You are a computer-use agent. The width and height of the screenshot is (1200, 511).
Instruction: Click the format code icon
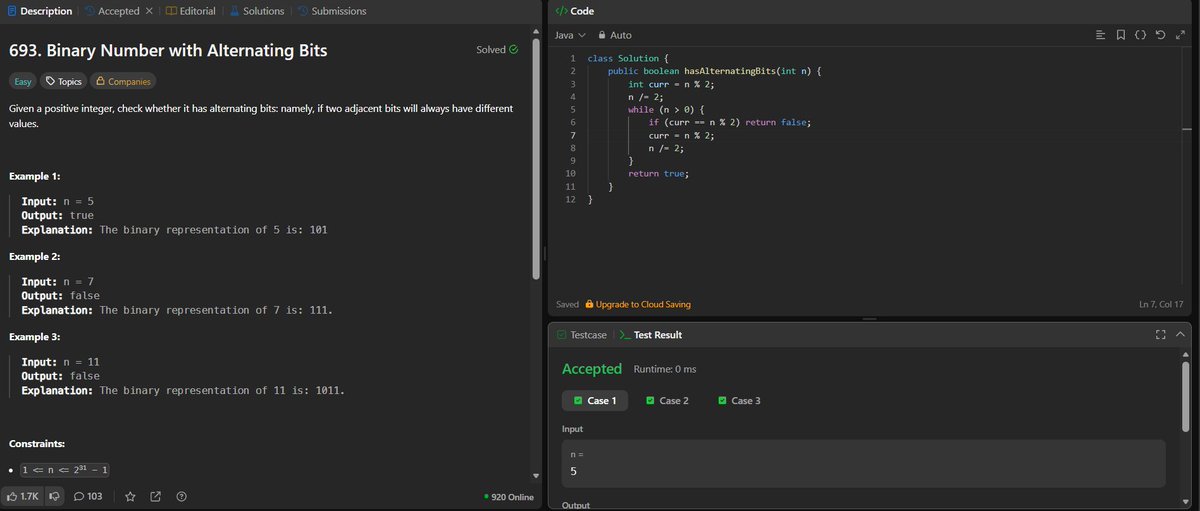(1101, 35)
